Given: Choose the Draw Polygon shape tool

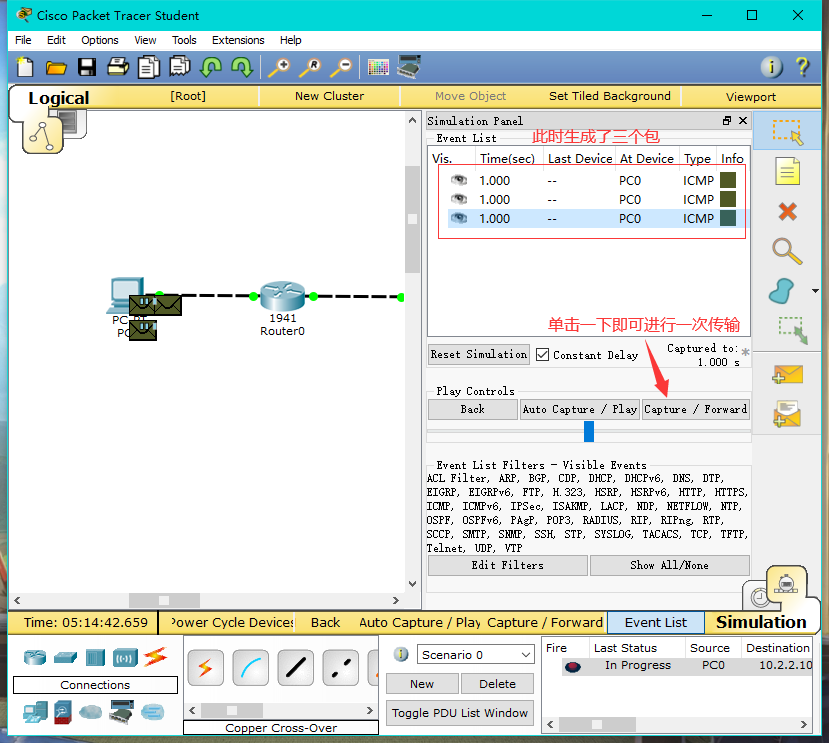Looking at the screenshot, I should (781, 291).
